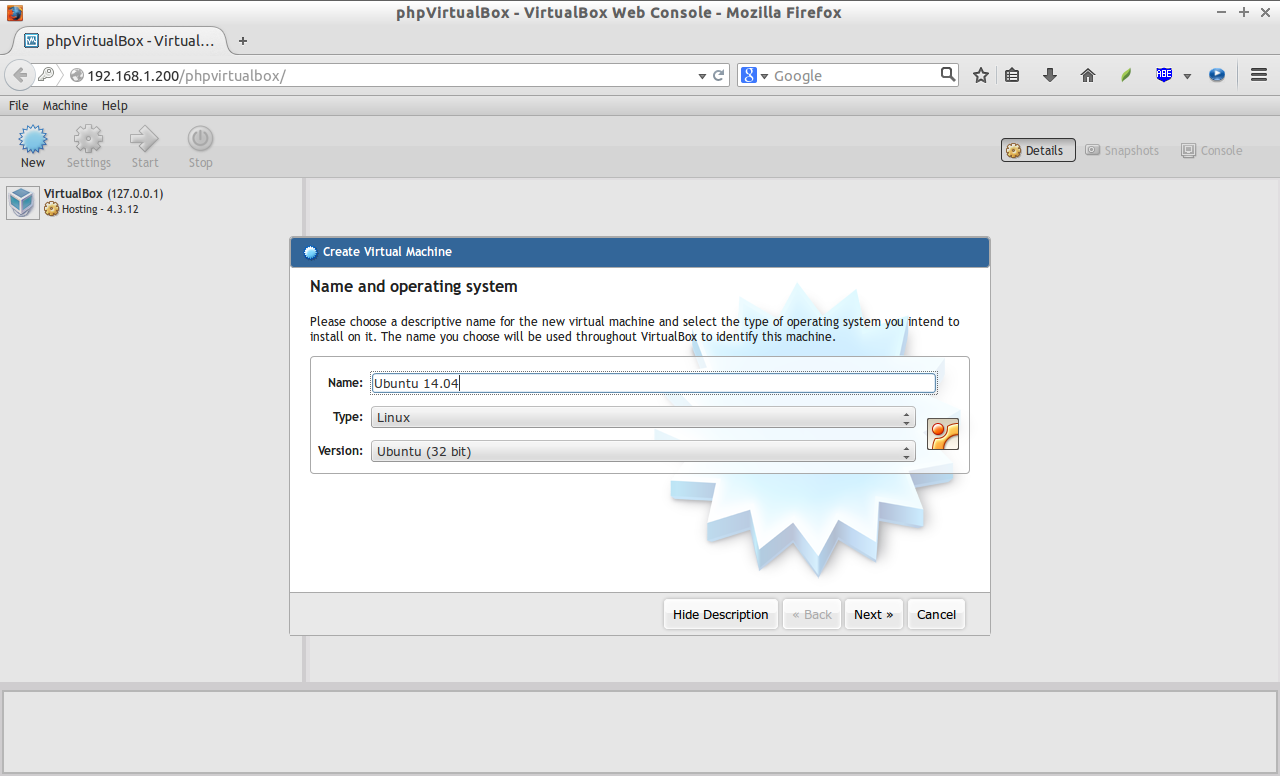Open the bookmarks list icon
1280x776 pixels.
click(x=1012, y=75)
